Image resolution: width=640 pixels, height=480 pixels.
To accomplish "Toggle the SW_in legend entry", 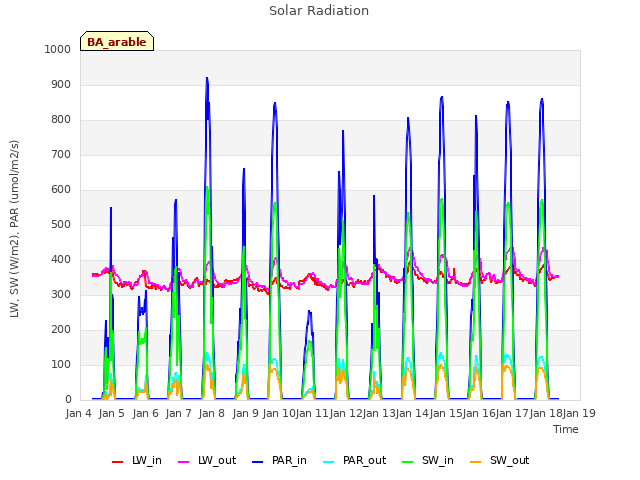I will (x=428, y=461).
